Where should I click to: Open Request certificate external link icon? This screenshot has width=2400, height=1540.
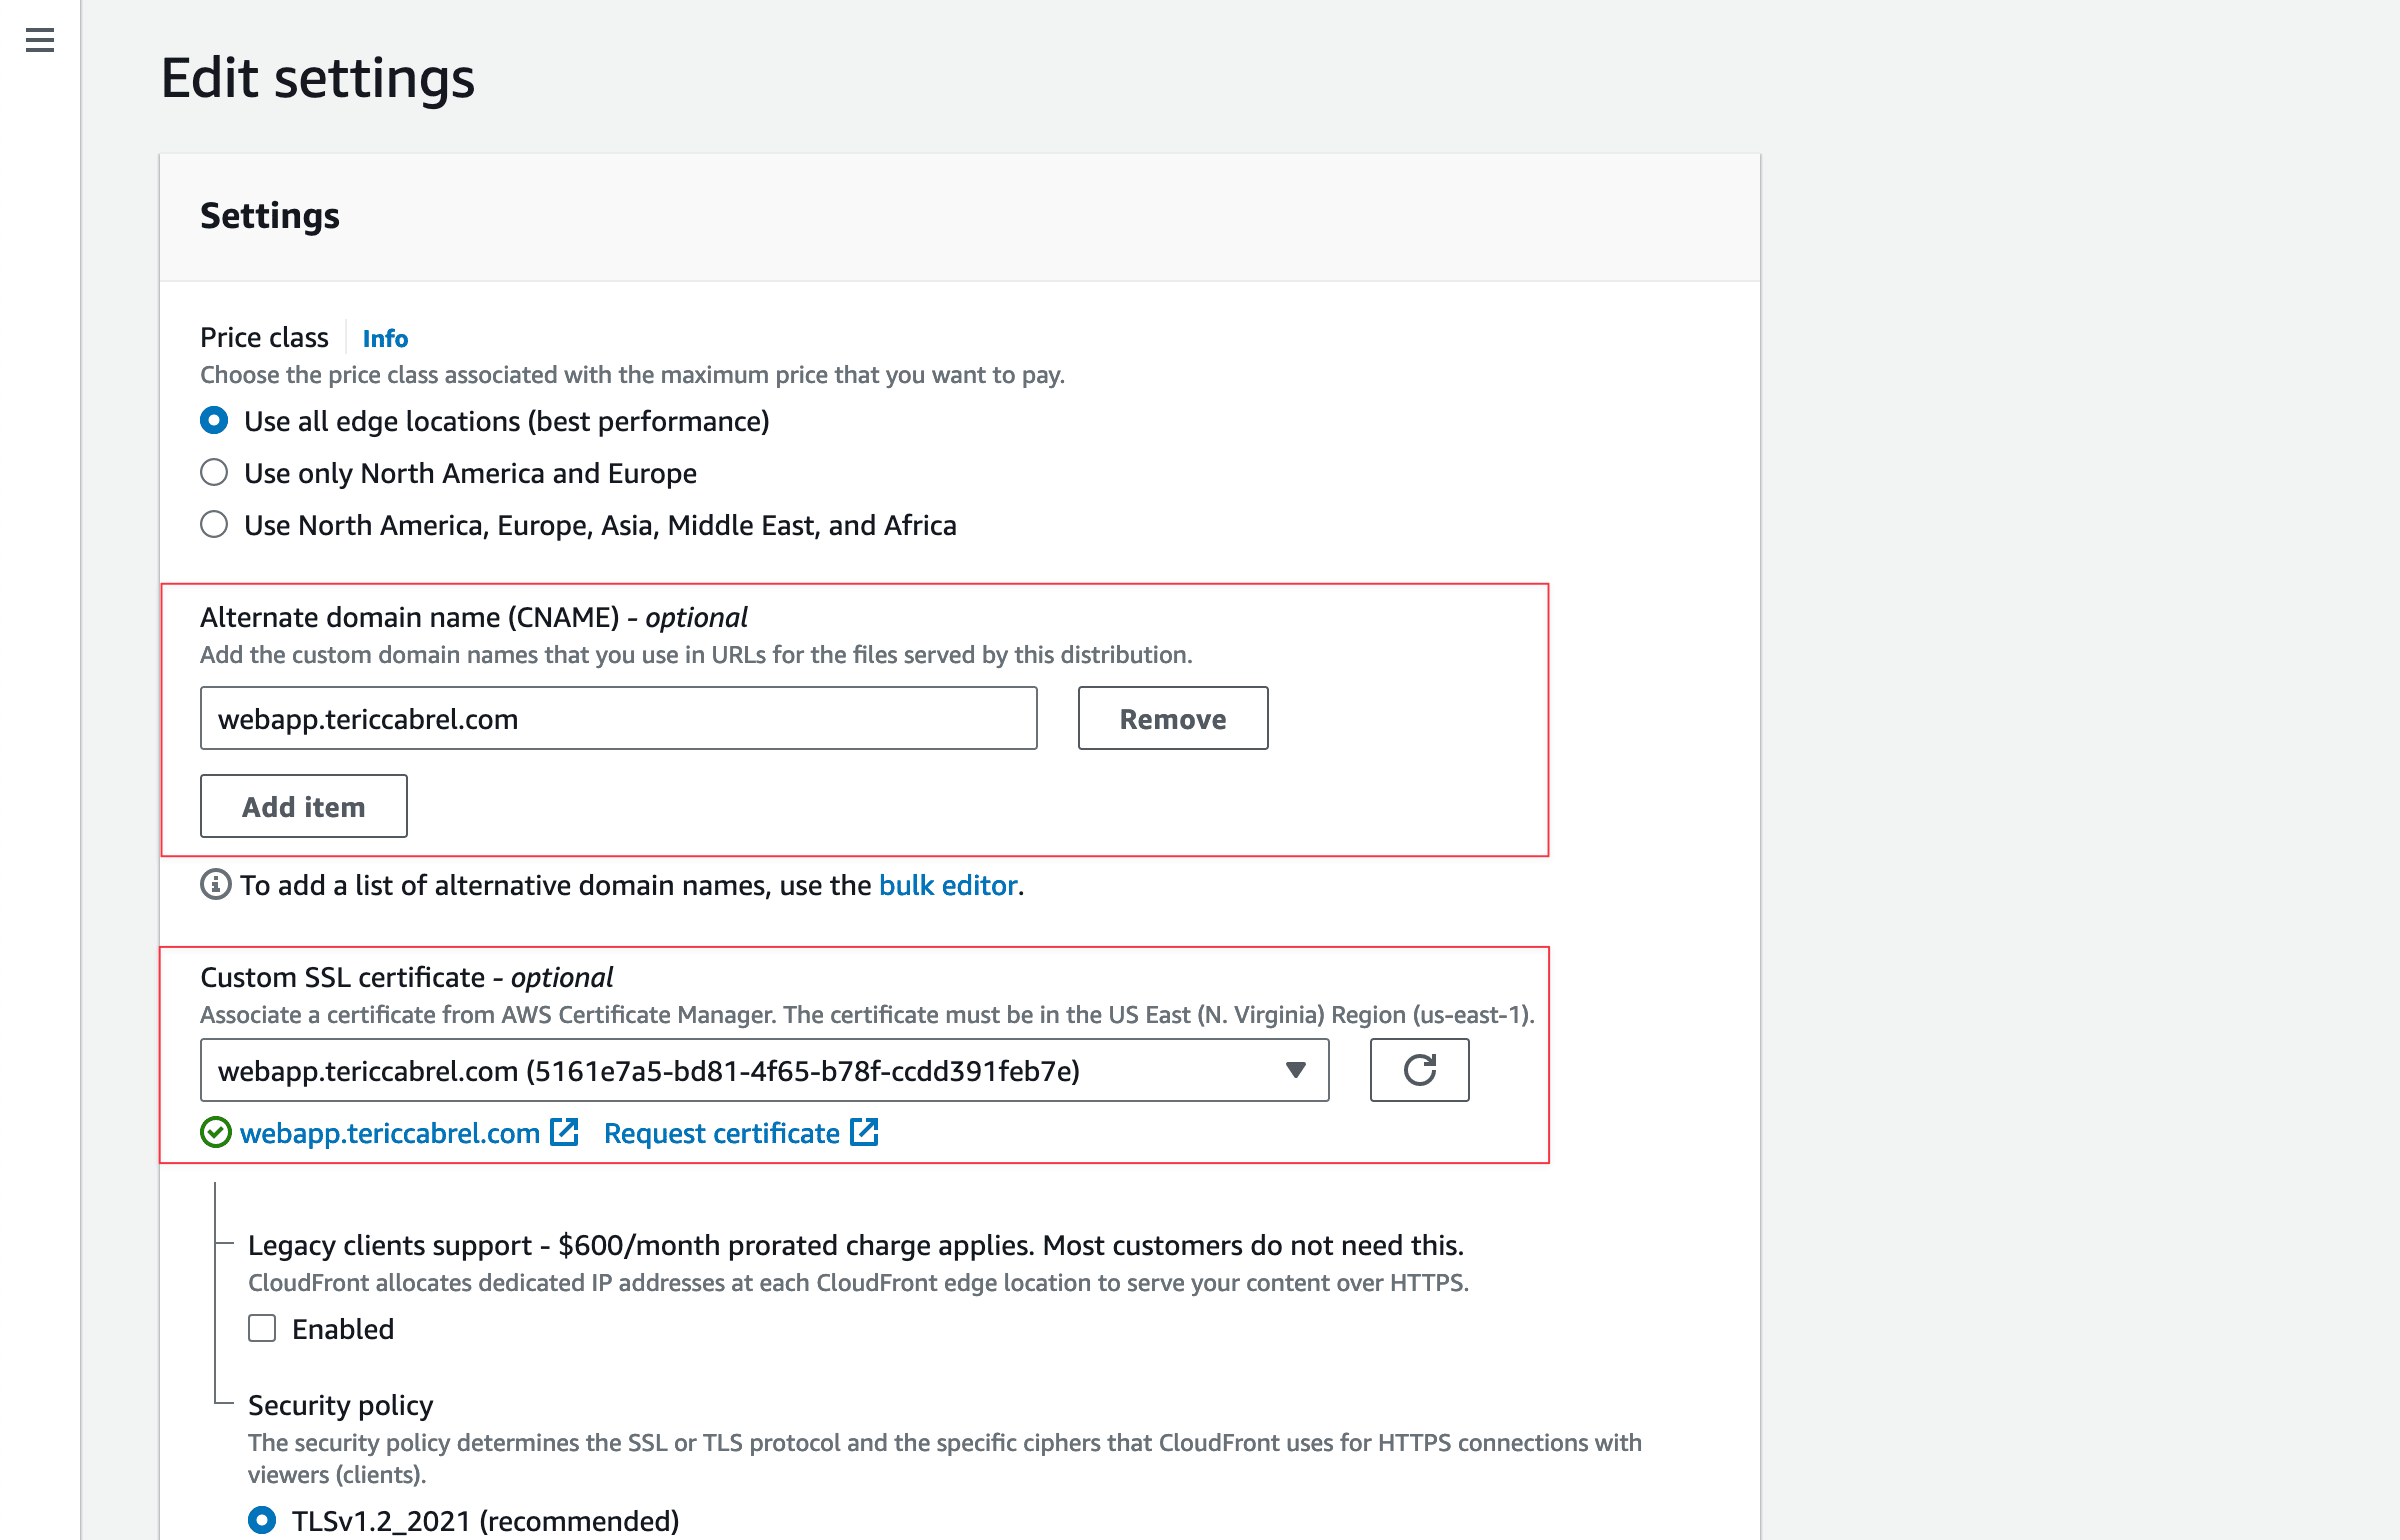click(x=863, y=1132)
